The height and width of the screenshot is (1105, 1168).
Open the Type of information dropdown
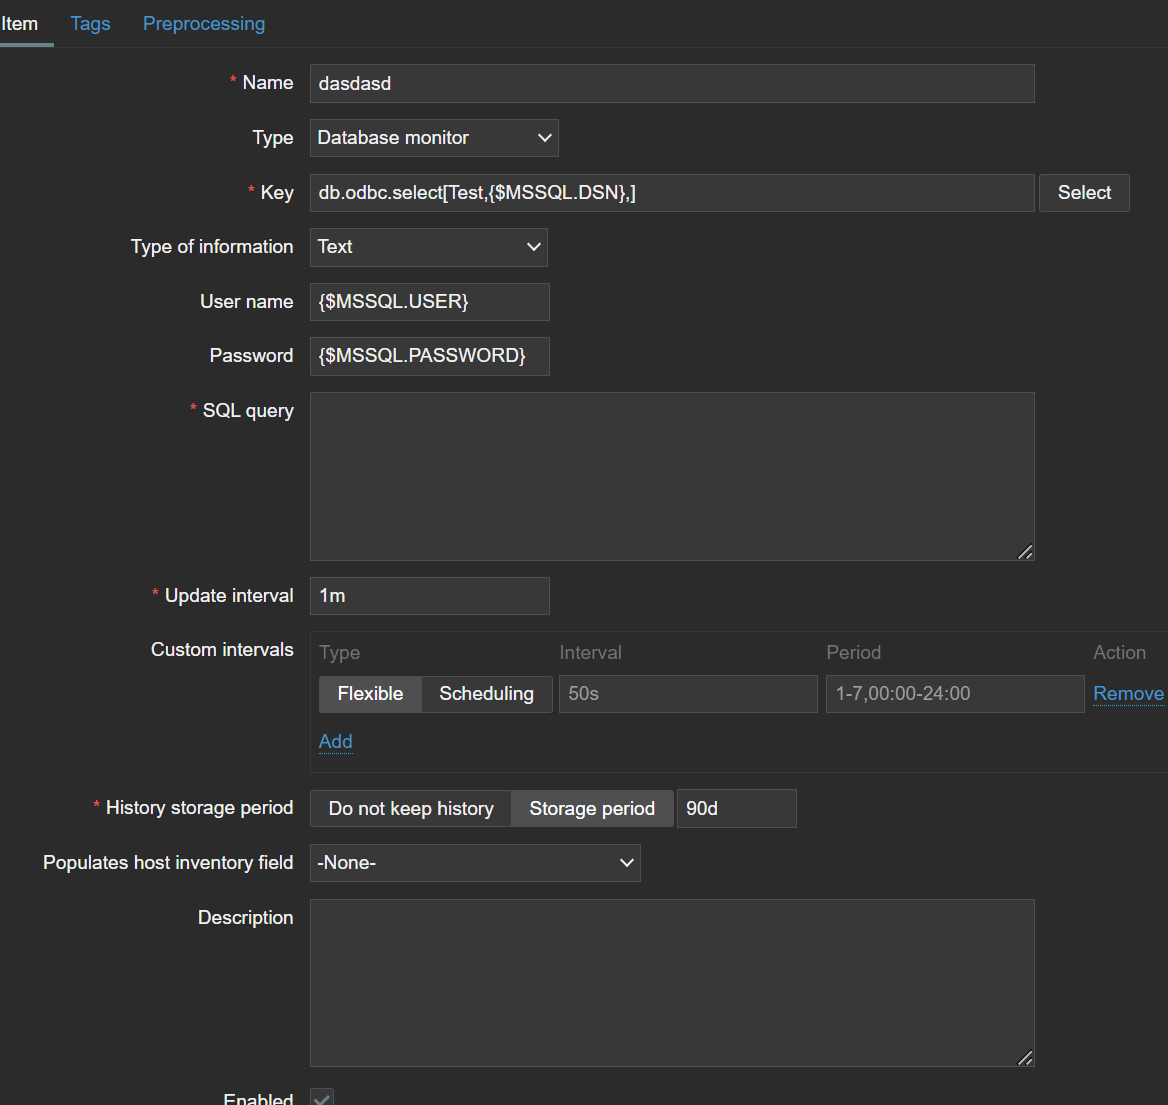click(428, 247)
